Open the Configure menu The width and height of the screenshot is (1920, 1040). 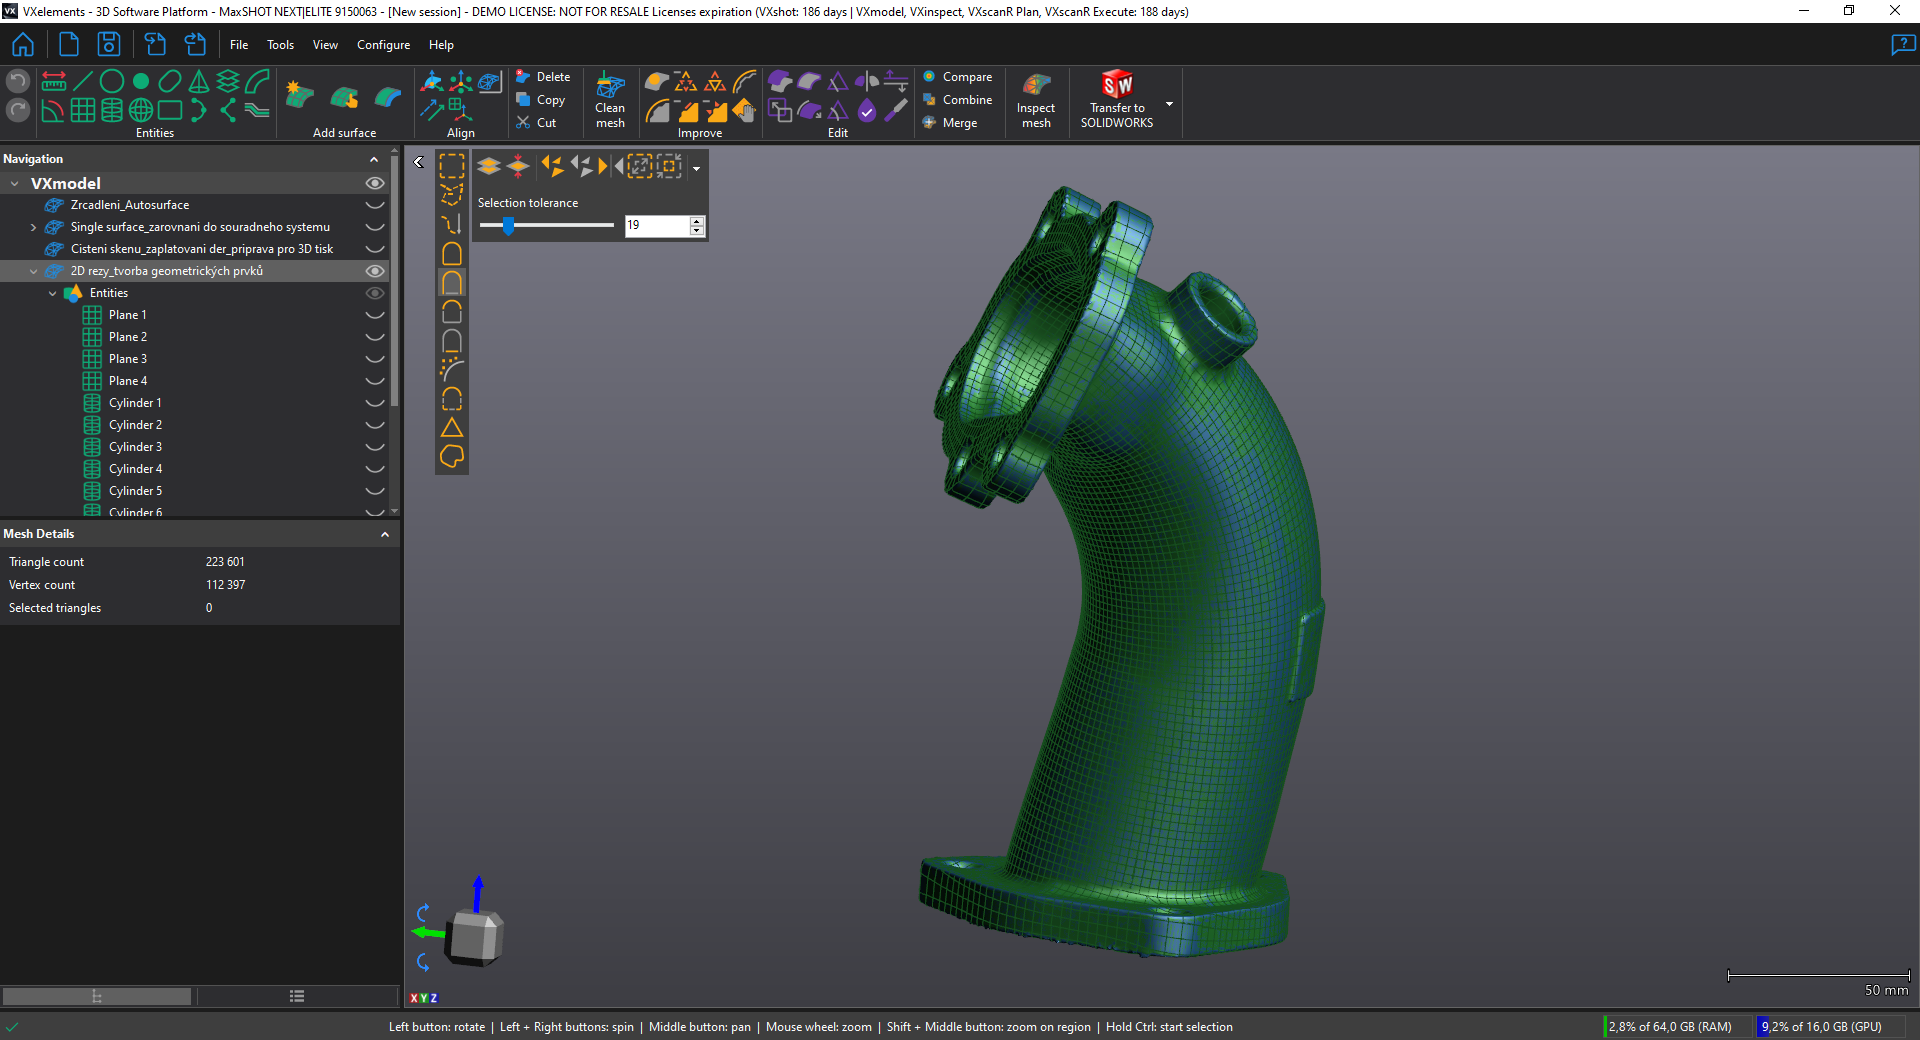383,45
